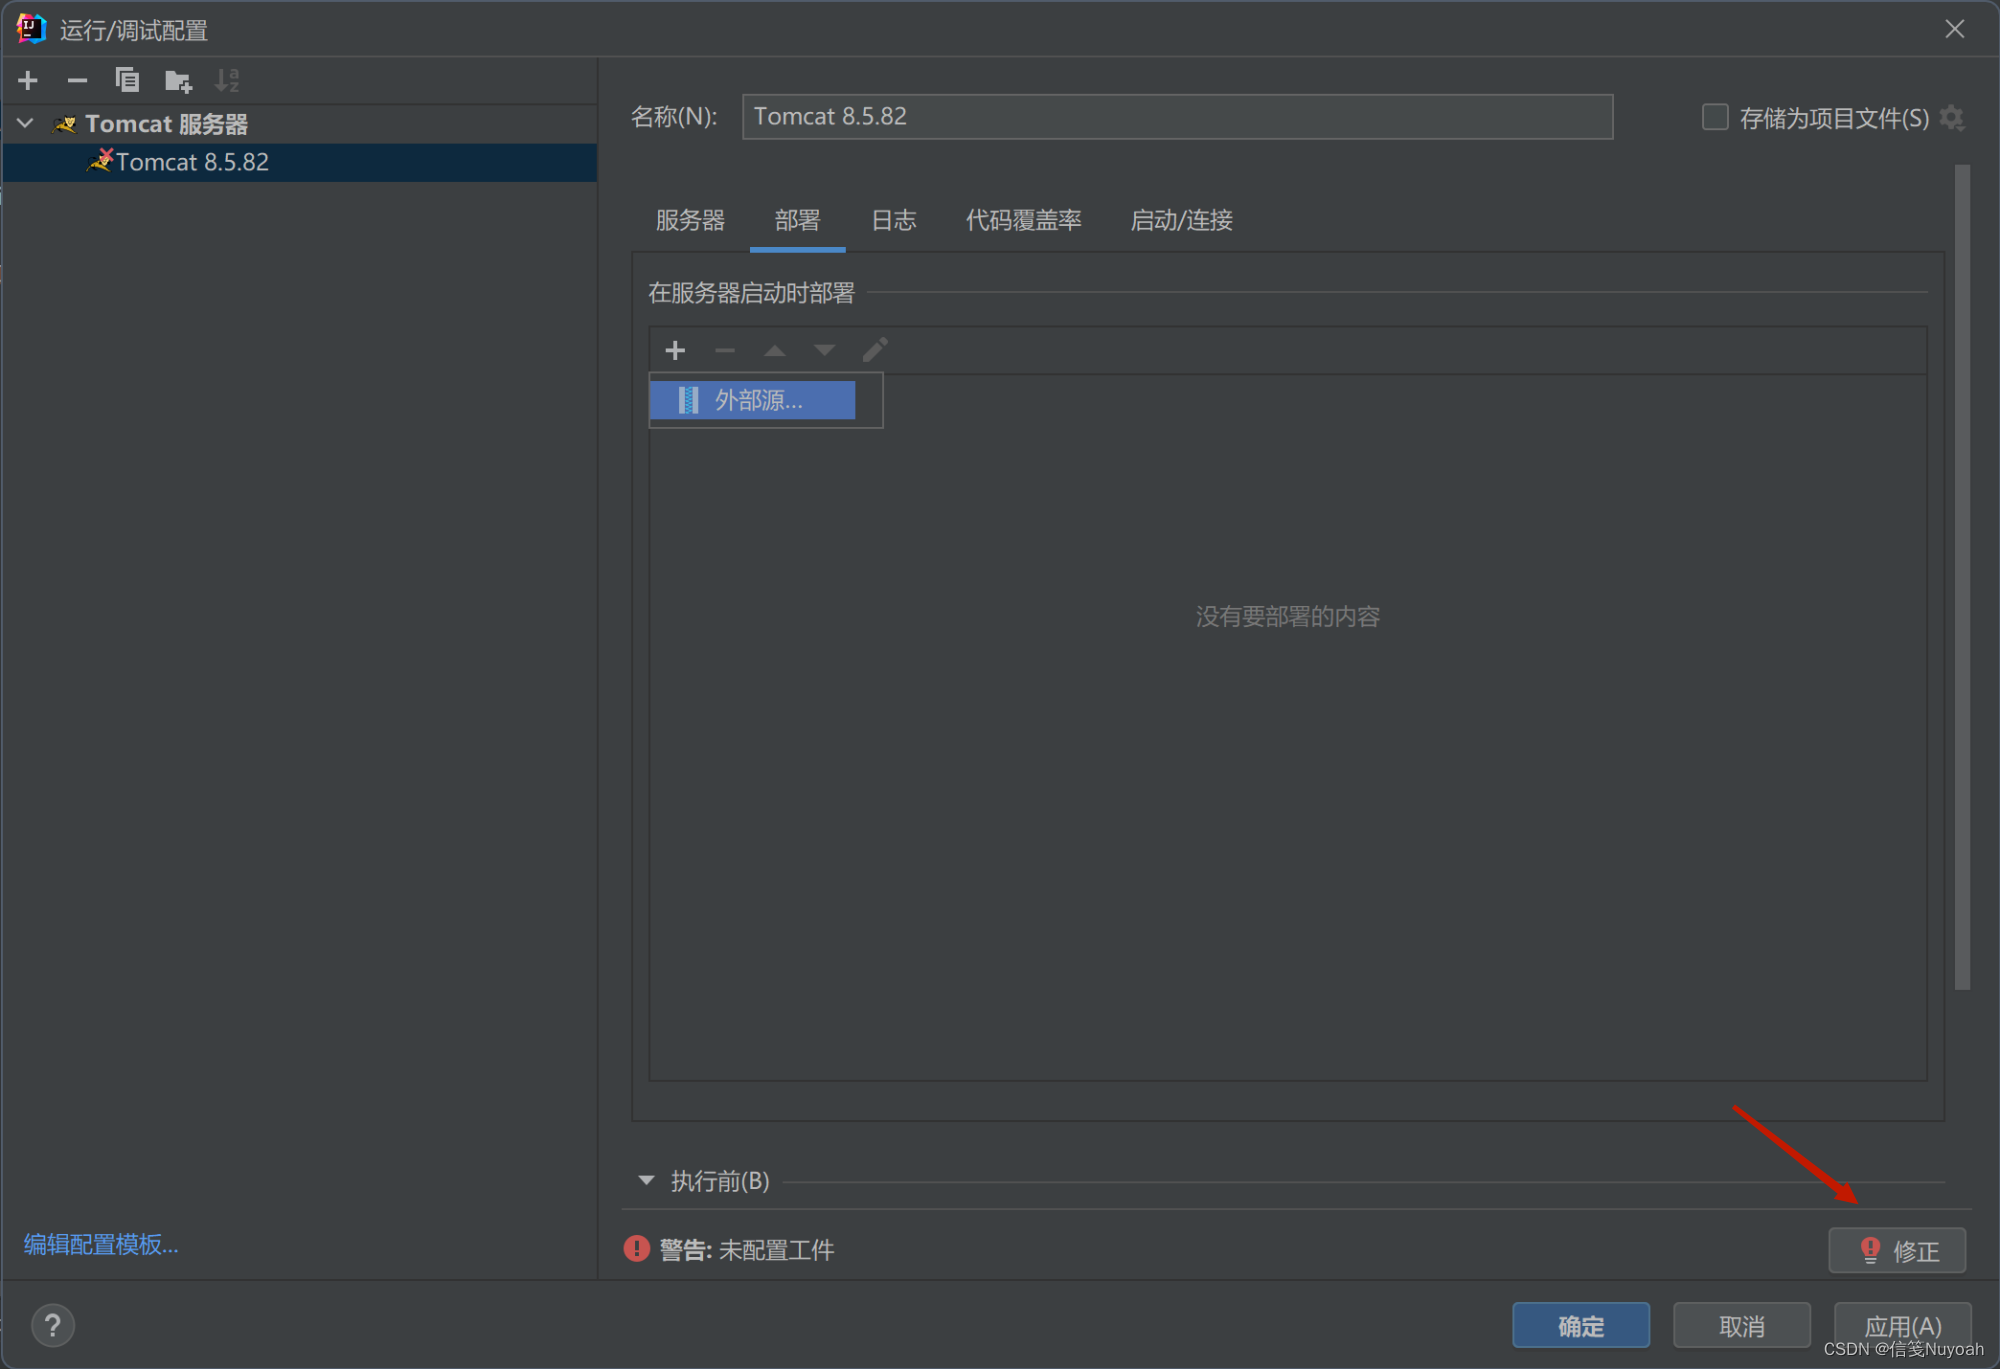Click the 警告: 未配置工件 message
2000x1369 pixels.
746,1250
